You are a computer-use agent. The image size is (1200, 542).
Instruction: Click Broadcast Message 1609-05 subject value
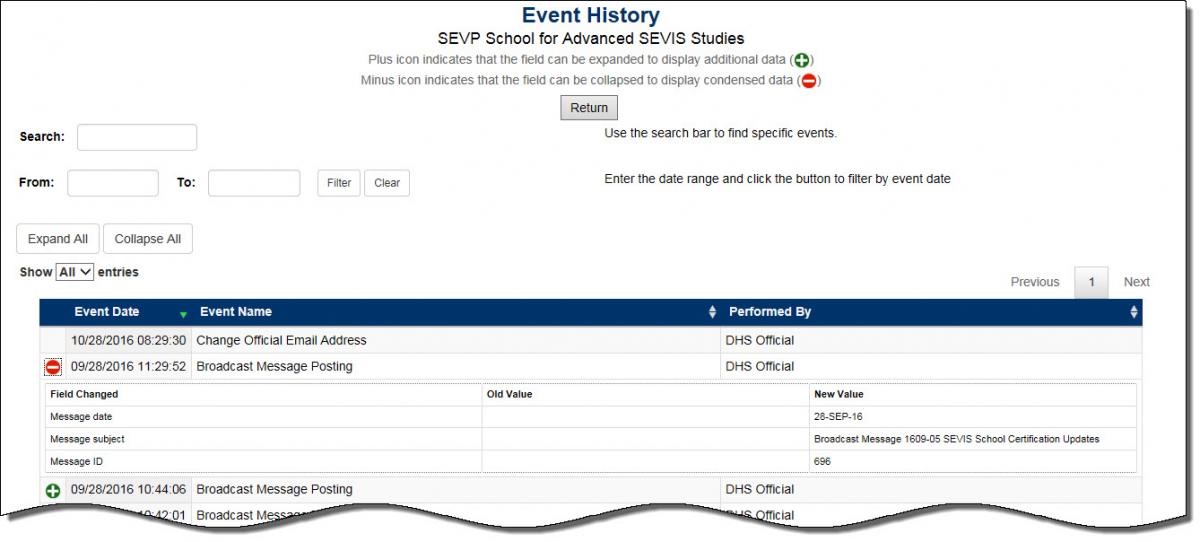(956, 439)
